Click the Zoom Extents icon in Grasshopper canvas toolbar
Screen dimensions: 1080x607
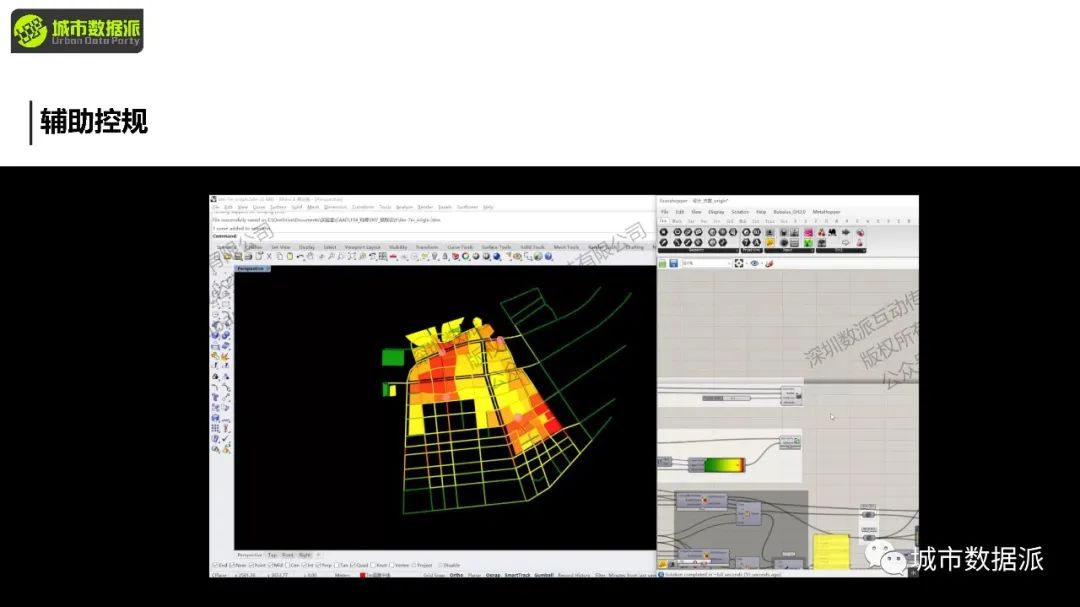coord(739,263)
